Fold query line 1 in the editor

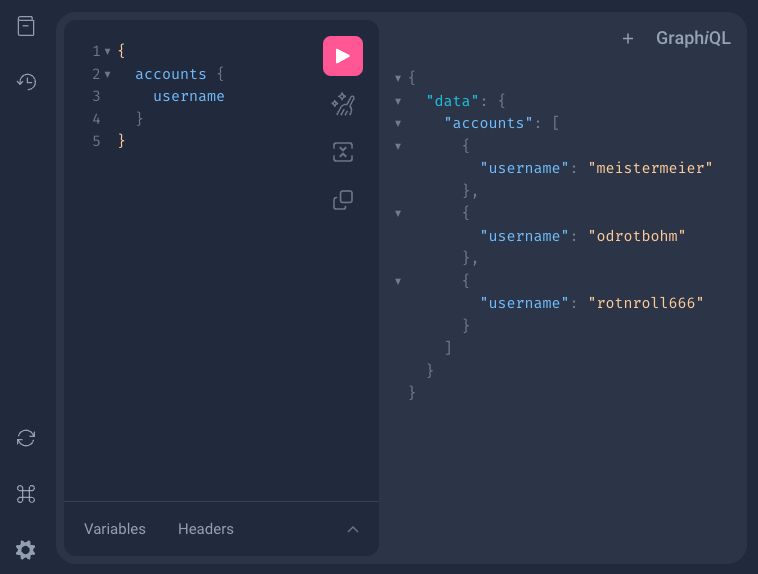tap(108, 51)
